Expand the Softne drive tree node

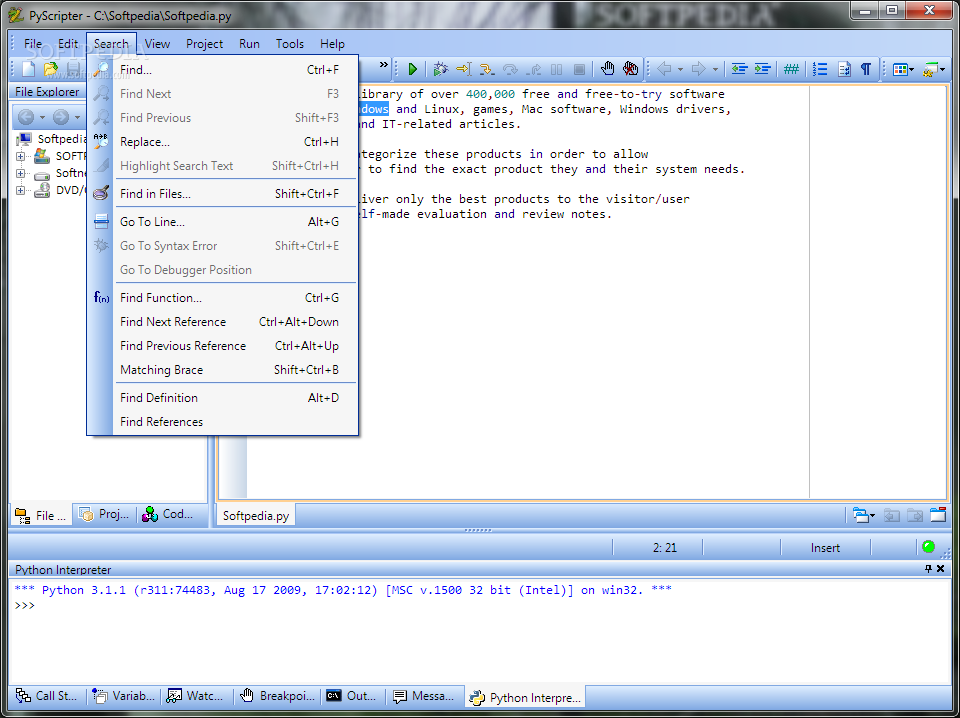click(x=20, y=173)
